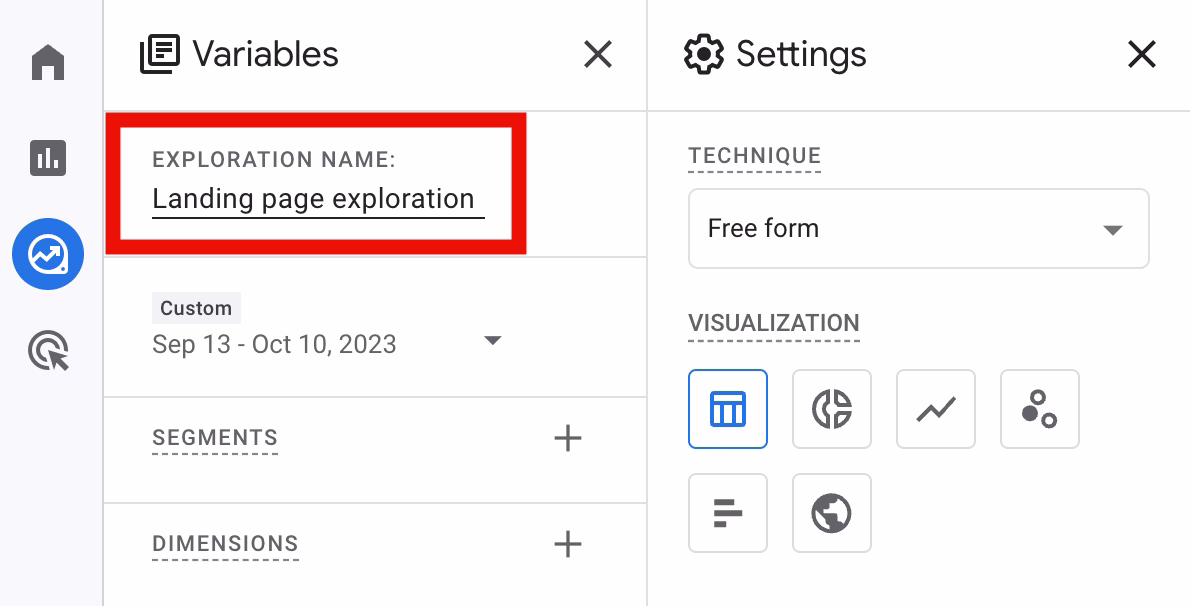
Task: Open Advertising from the left sidebar
Action: (x=47, y=350)
